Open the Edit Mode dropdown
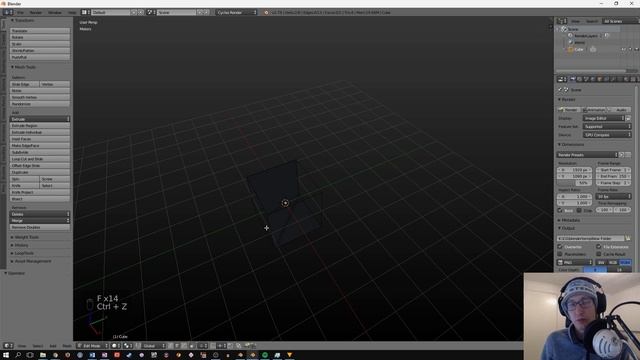This screenshot has height=360, width=640. tap(93, 346)
